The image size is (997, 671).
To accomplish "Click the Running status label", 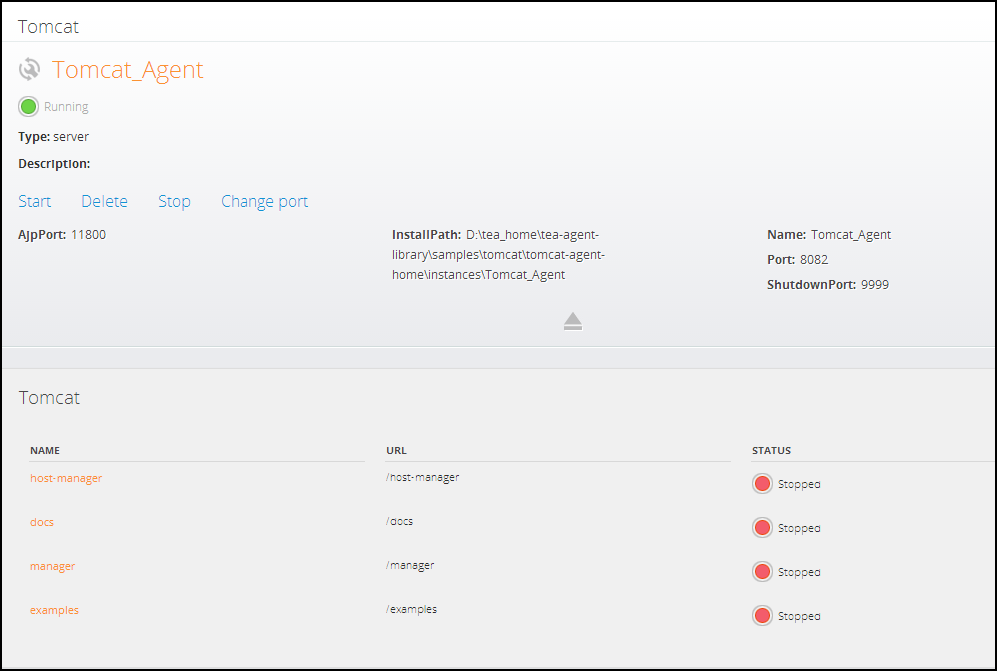I will tap(66, 107).
